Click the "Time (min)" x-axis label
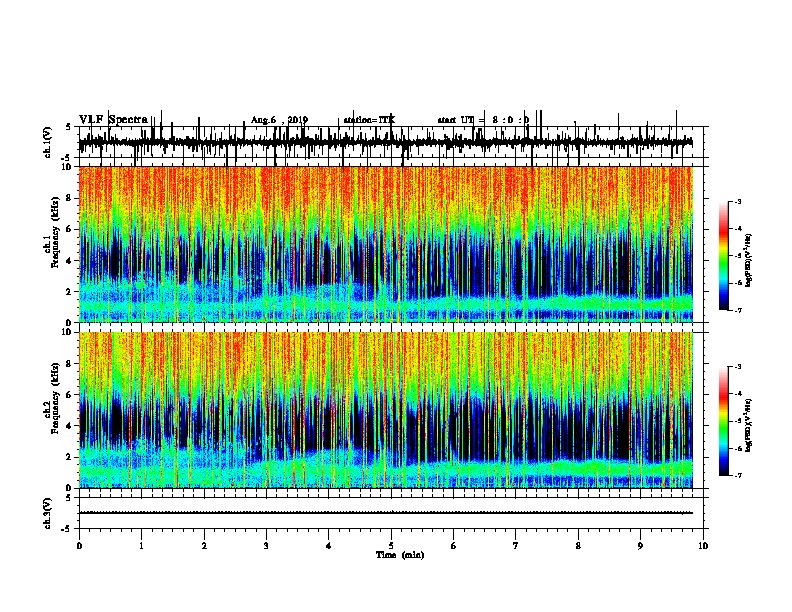This screenshot has height=612, width=792. click(x=400, y=555)
